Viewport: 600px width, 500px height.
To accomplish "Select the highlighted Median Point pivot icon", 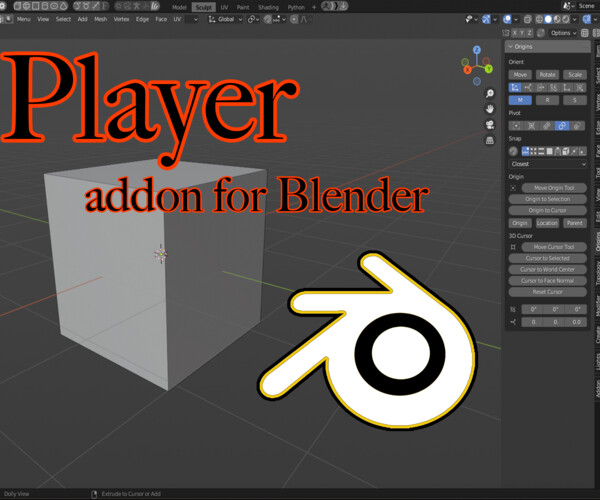I will (562, 126).
